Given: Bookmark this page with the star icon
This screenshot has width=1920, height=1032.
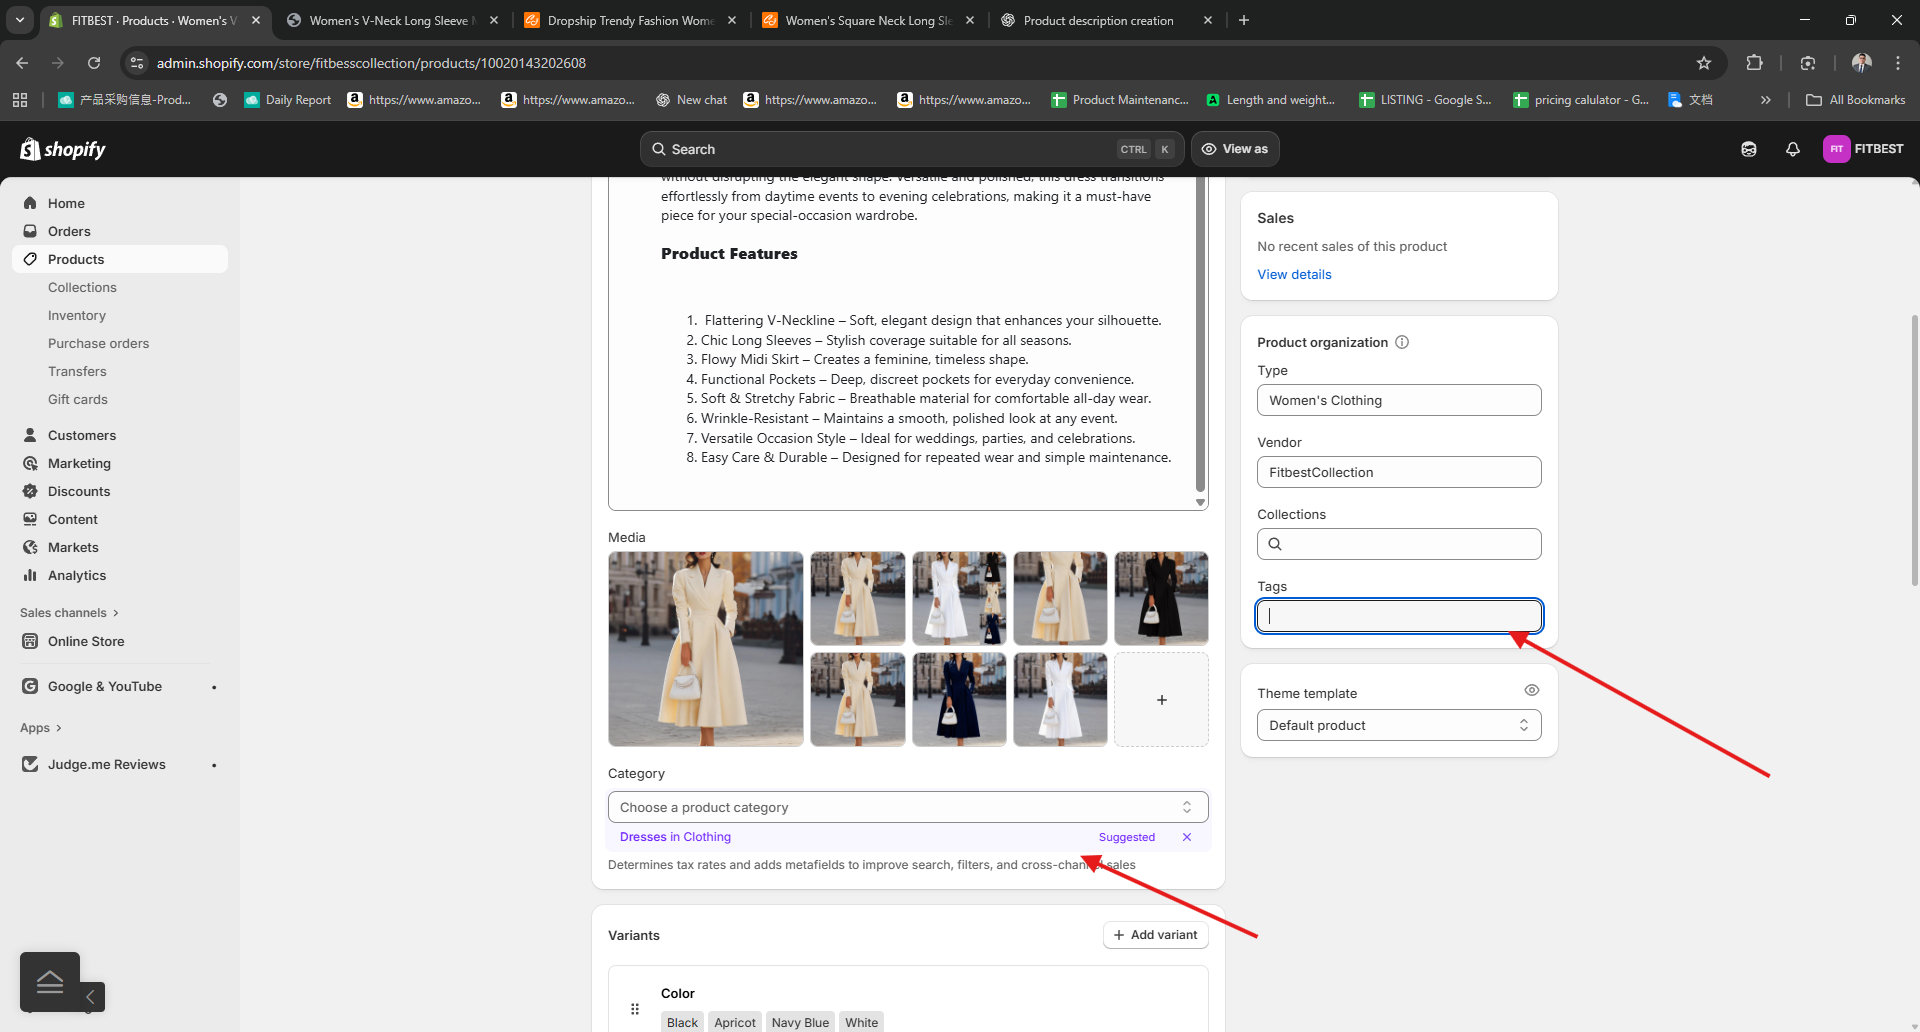Looking at the screenshot, I should tap(1704, 63).
